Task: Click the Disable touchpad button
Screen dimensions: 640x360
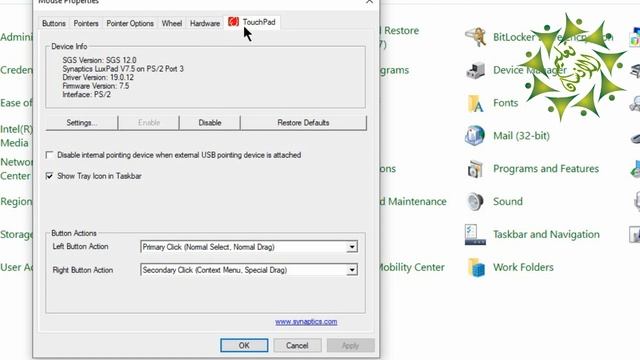Action: coord(210,123)
